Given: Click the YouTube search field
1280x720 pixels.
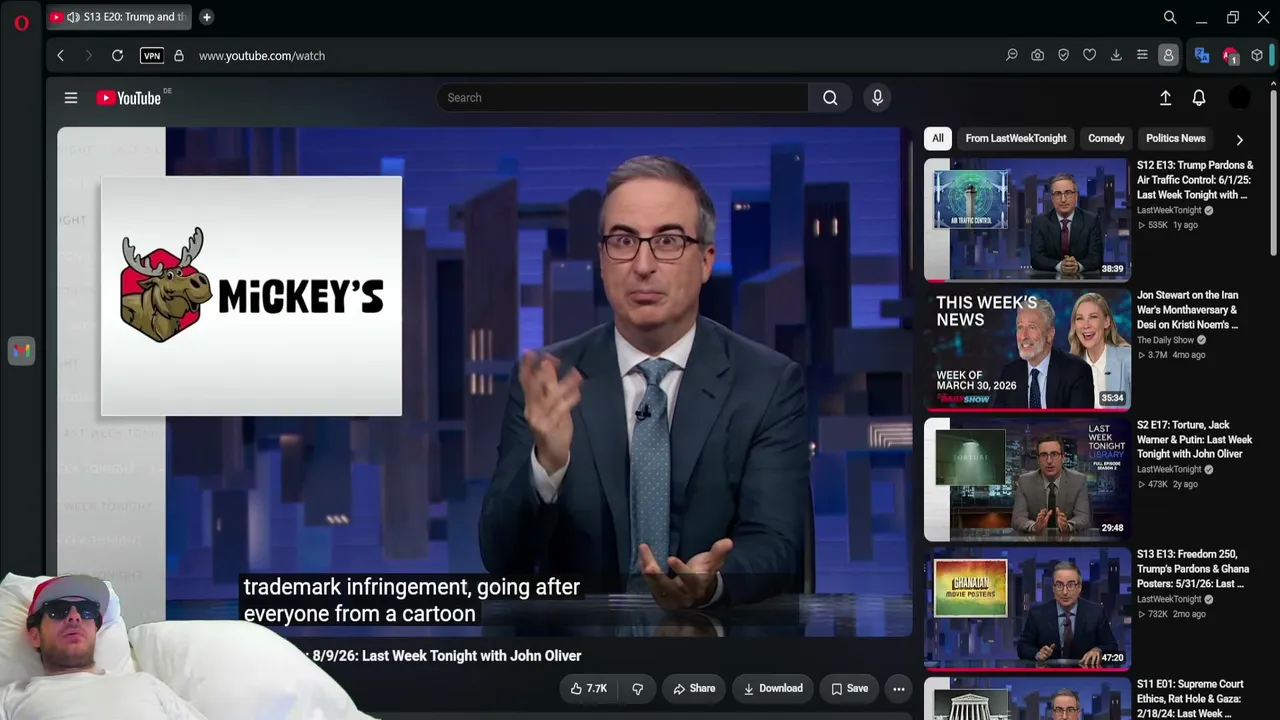Looking at the screenshot, I should coord(622,98).
